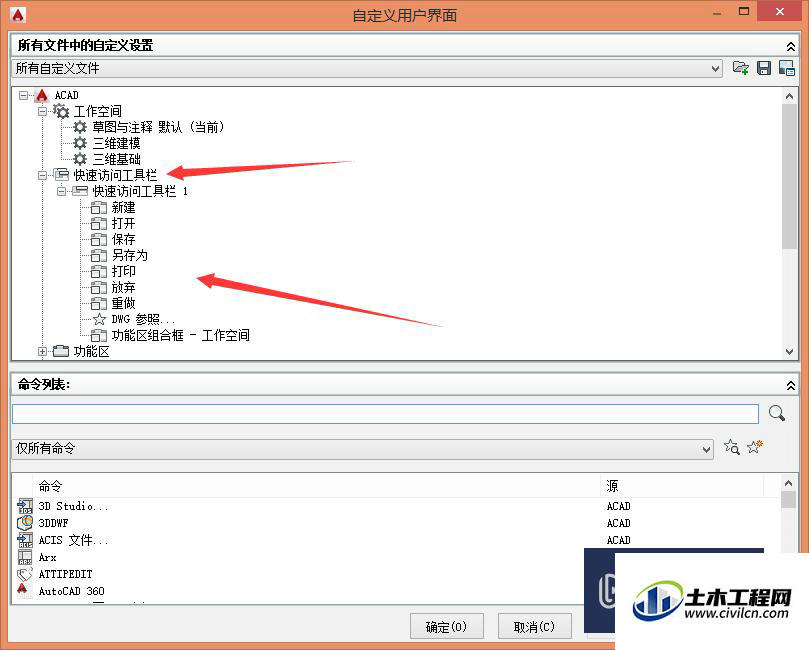This screenshot has height=650, width=809.
Task: Select 功能区组合框 - 工作空间 item
Action: point(181,335)
